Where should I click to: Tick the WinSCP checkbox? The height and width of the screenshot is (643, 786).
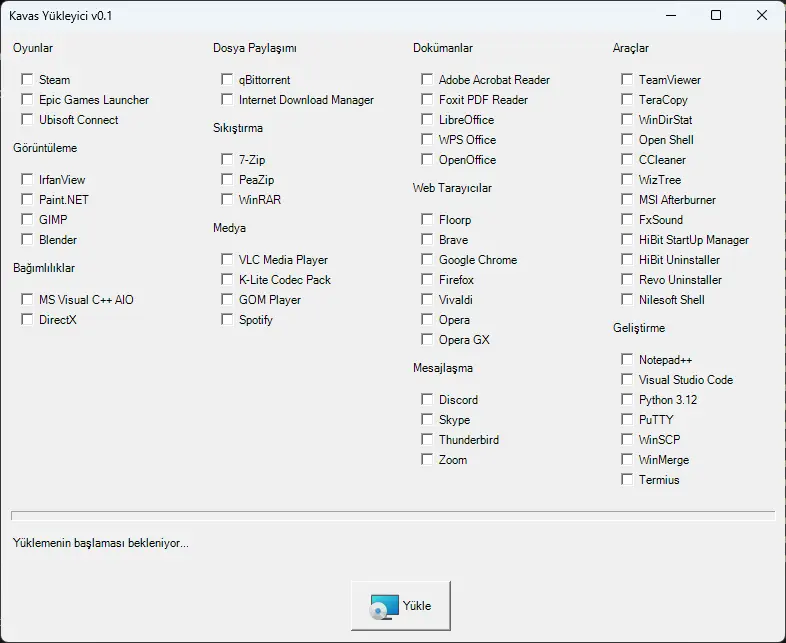click(x=627, y=440)
